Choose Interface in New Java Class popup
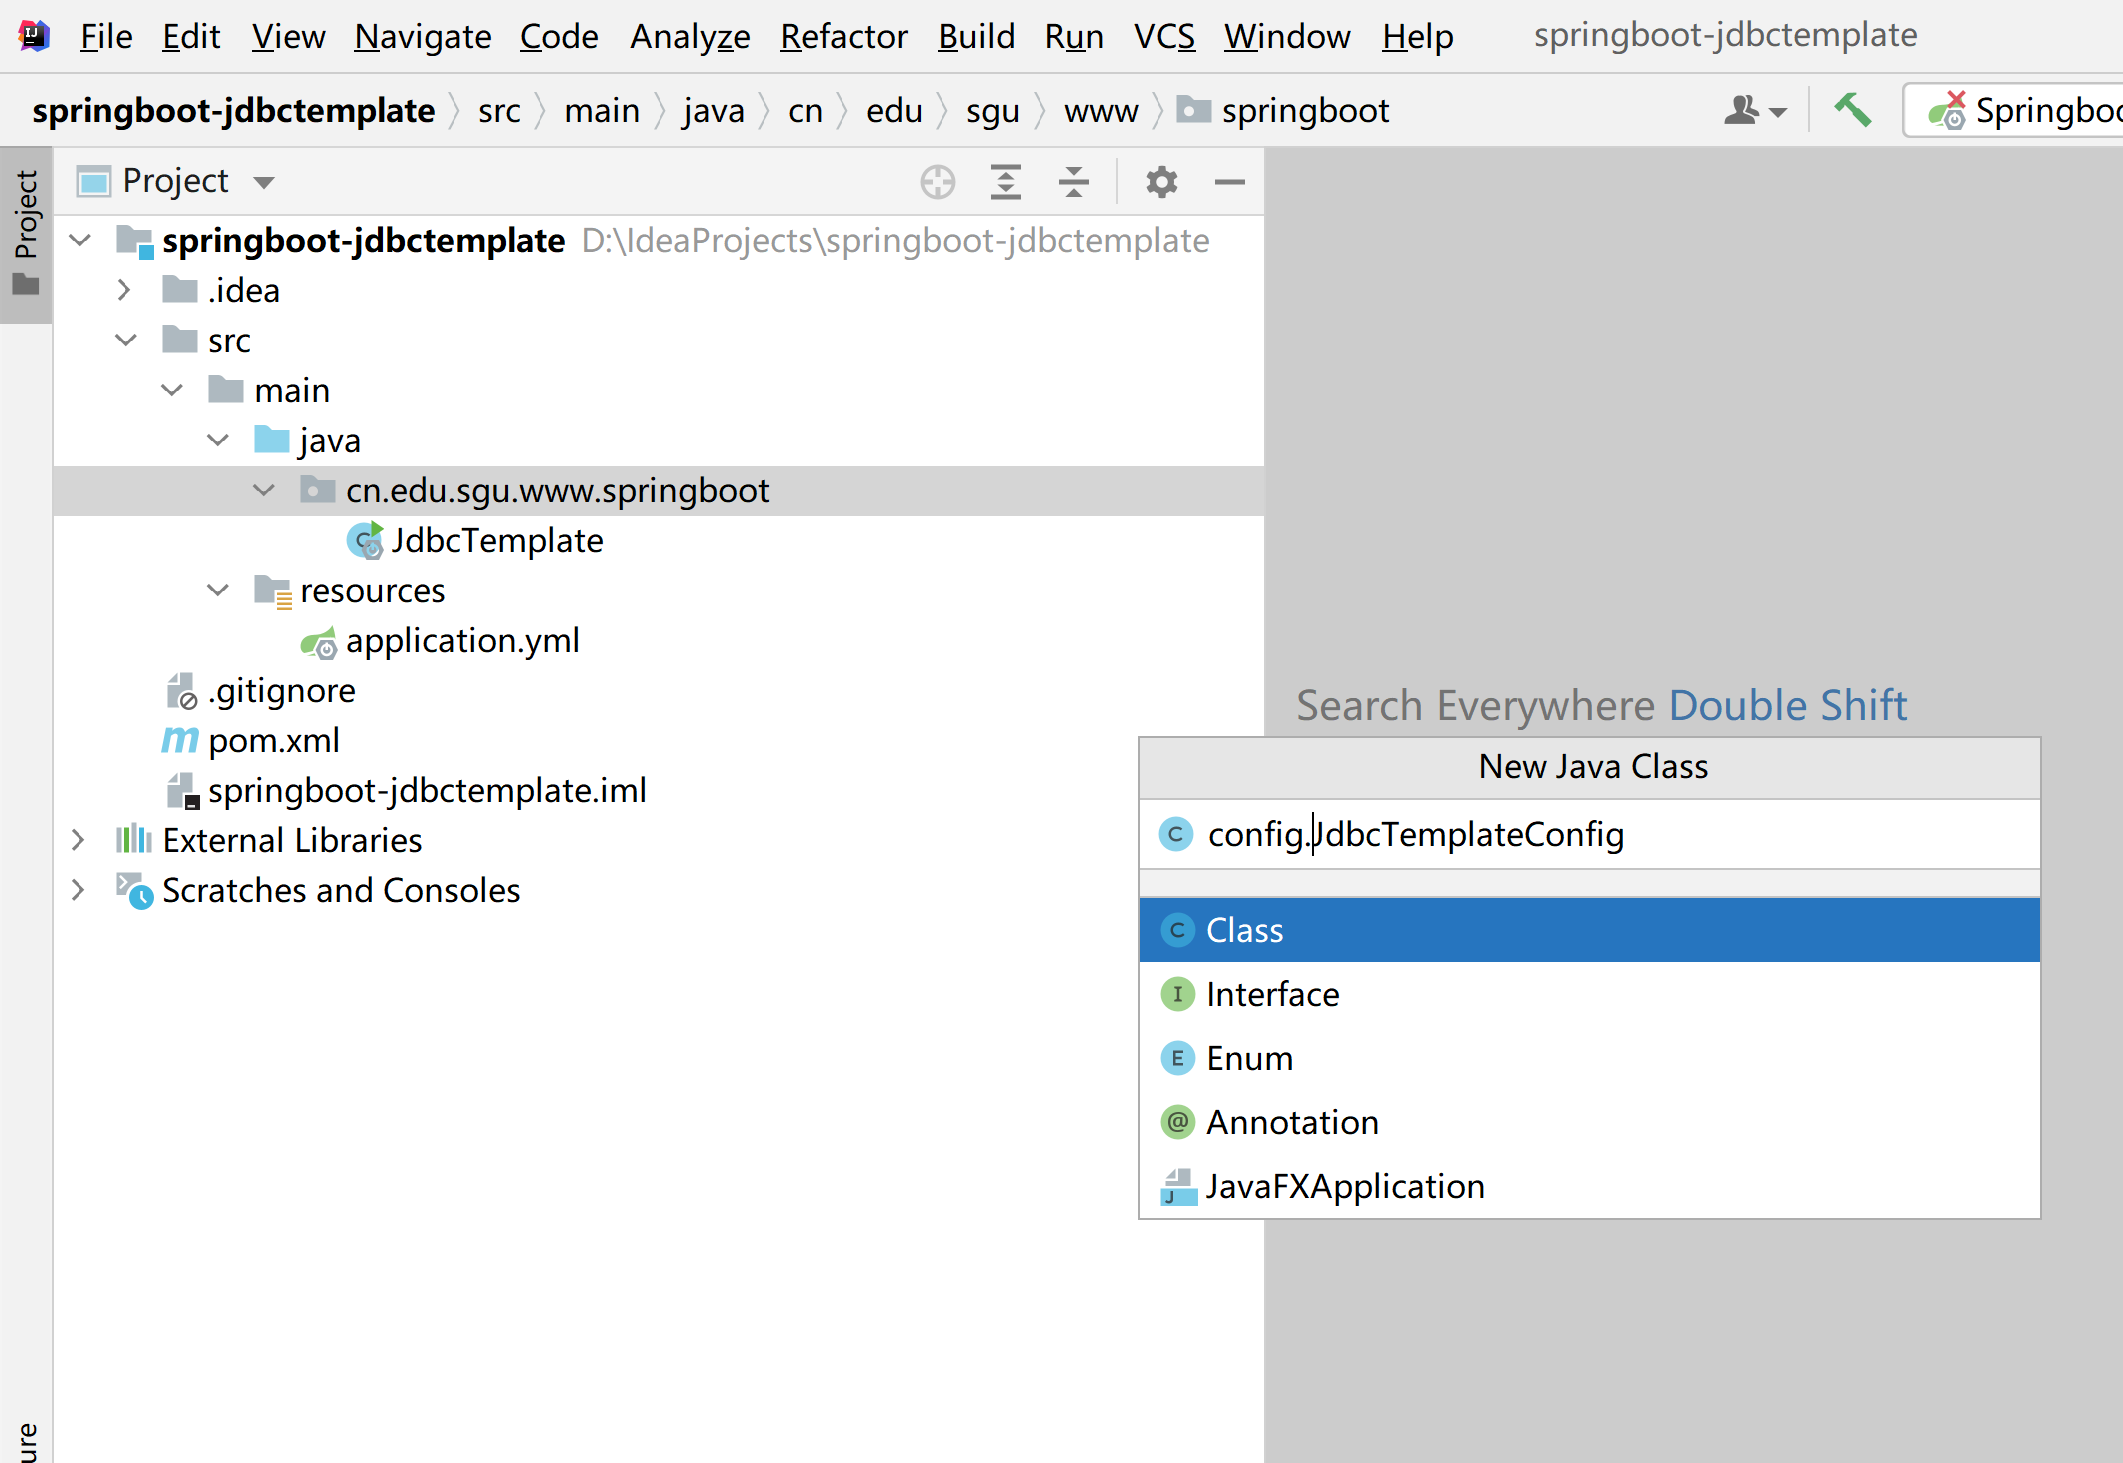The image size is (2123, 1463). pos(1272,995)
